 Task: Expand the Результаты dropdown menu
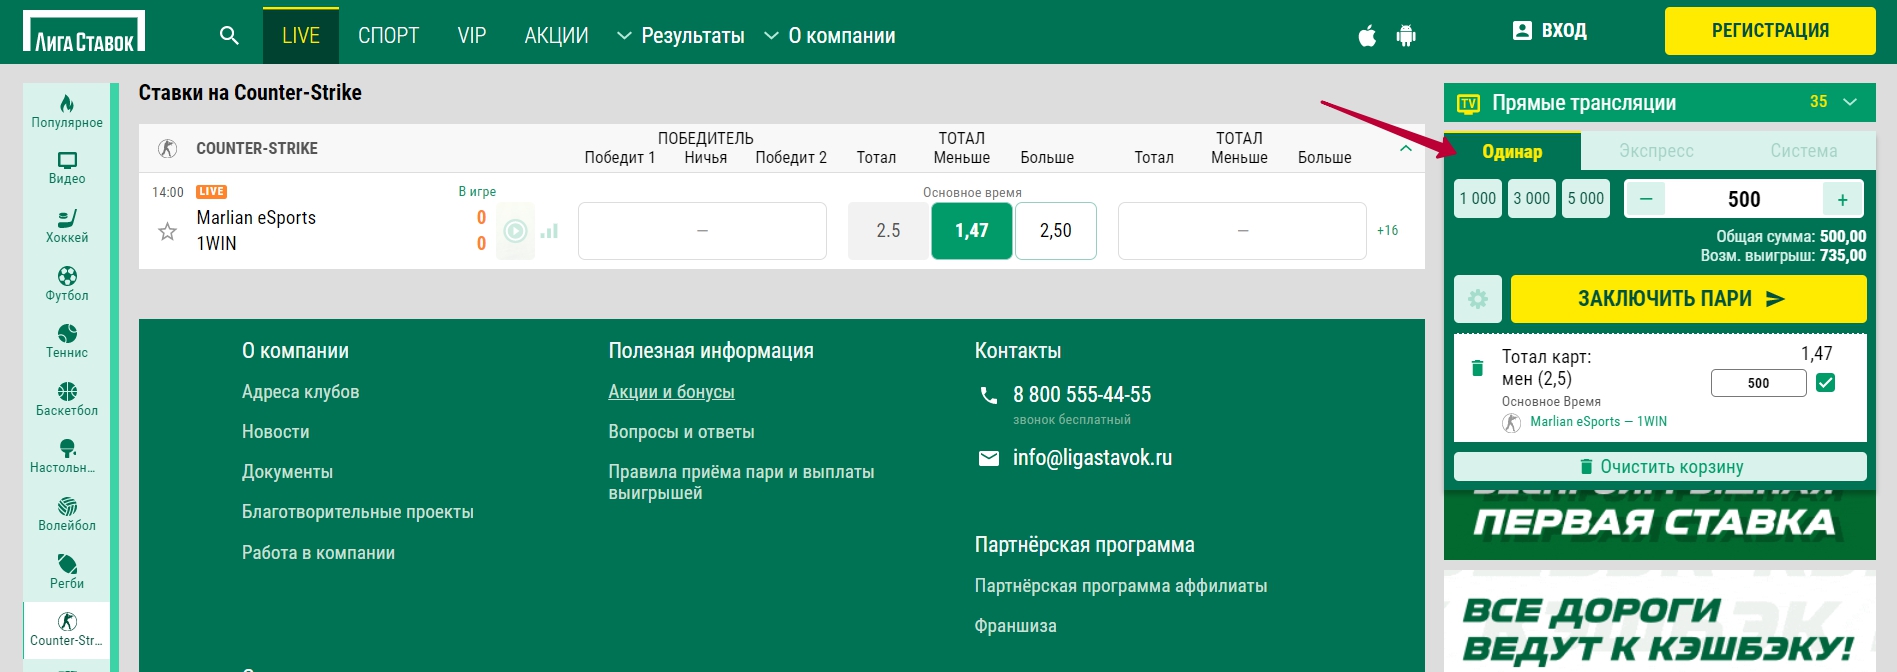point(681,36)
